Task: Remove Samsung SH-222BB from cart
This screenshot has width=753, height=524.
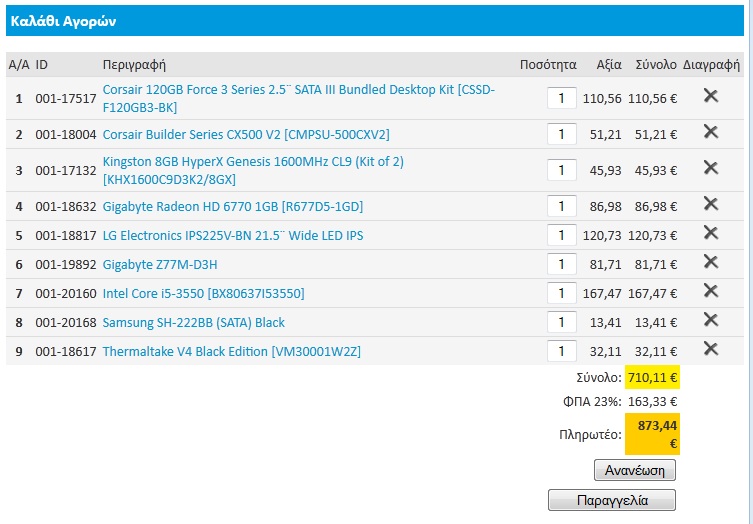Action: pyautogui.click(x=711, y=319)
